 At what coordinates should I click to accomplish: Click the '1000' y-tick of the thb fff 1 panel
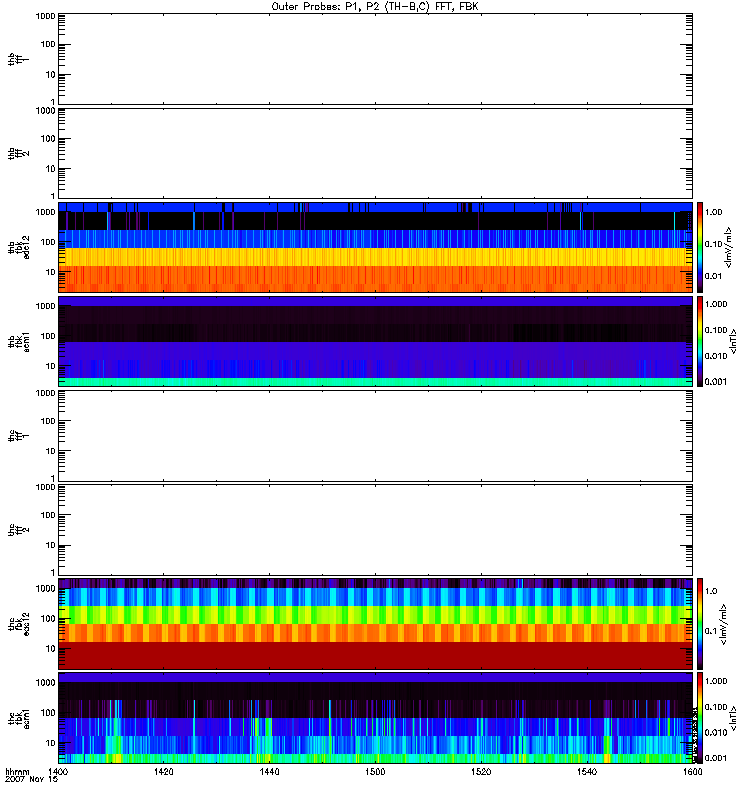45,16
